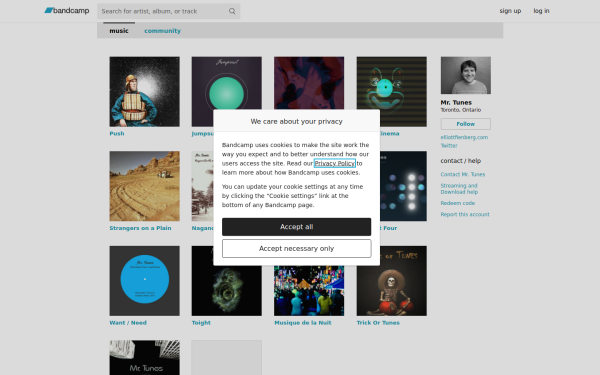Click the search magnifier icon
This screenshot has width=600, height=375.
232,11
